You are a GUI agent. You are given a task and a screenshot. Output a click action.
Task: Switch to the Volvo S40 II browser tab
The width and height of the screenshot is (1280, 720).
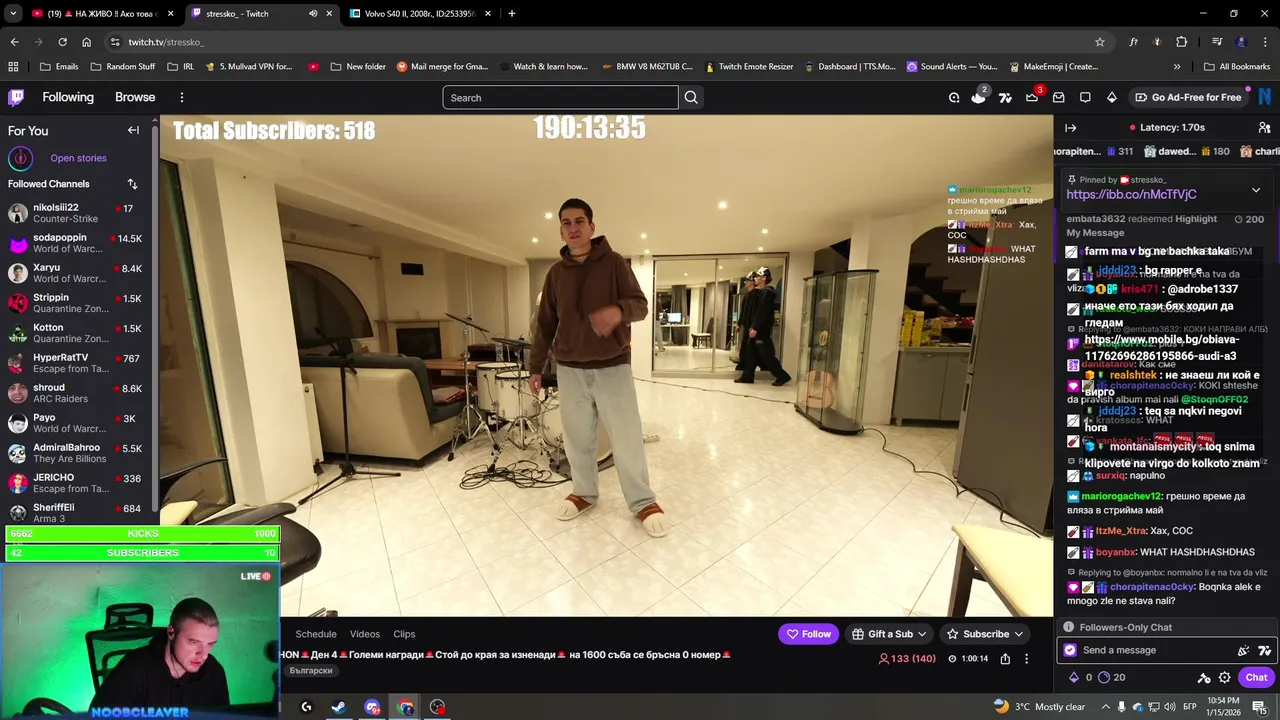click(418, 14)
